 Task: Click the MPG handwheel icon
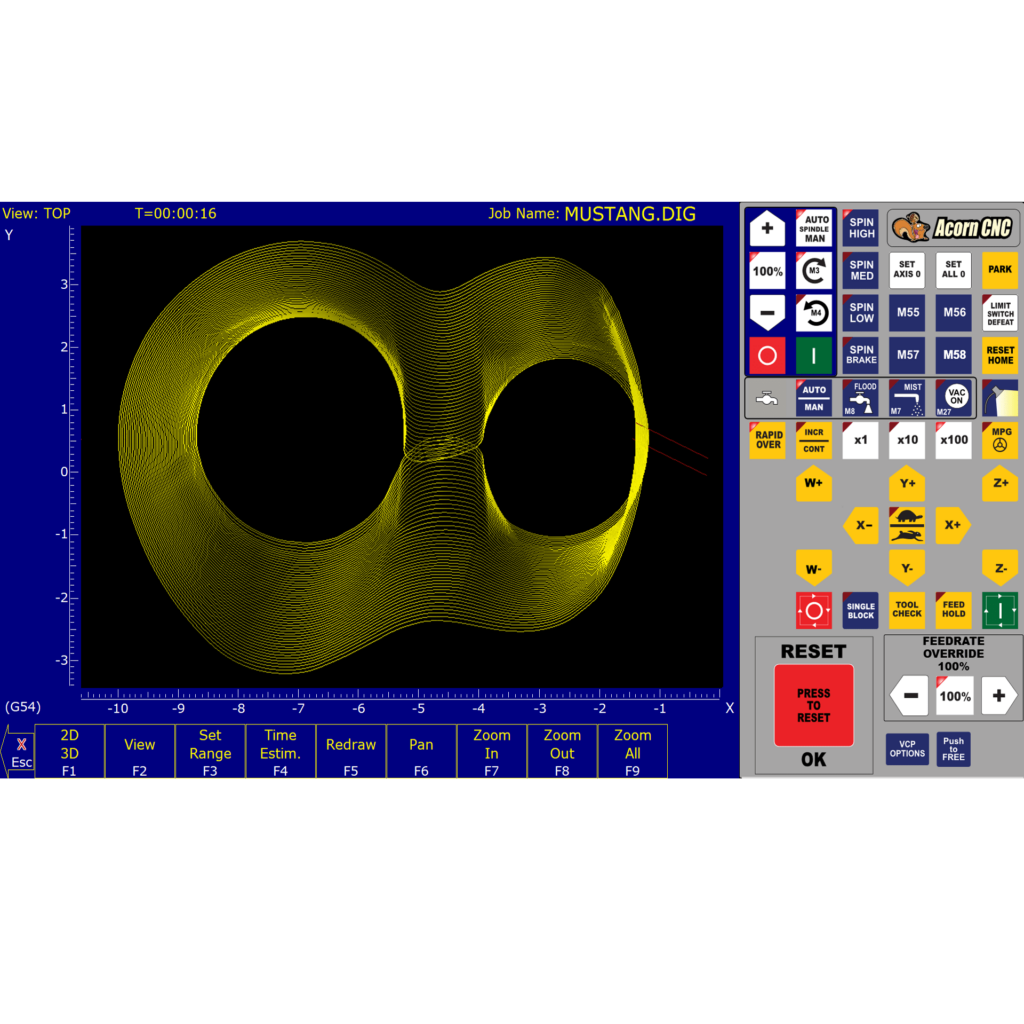(999, 440)
